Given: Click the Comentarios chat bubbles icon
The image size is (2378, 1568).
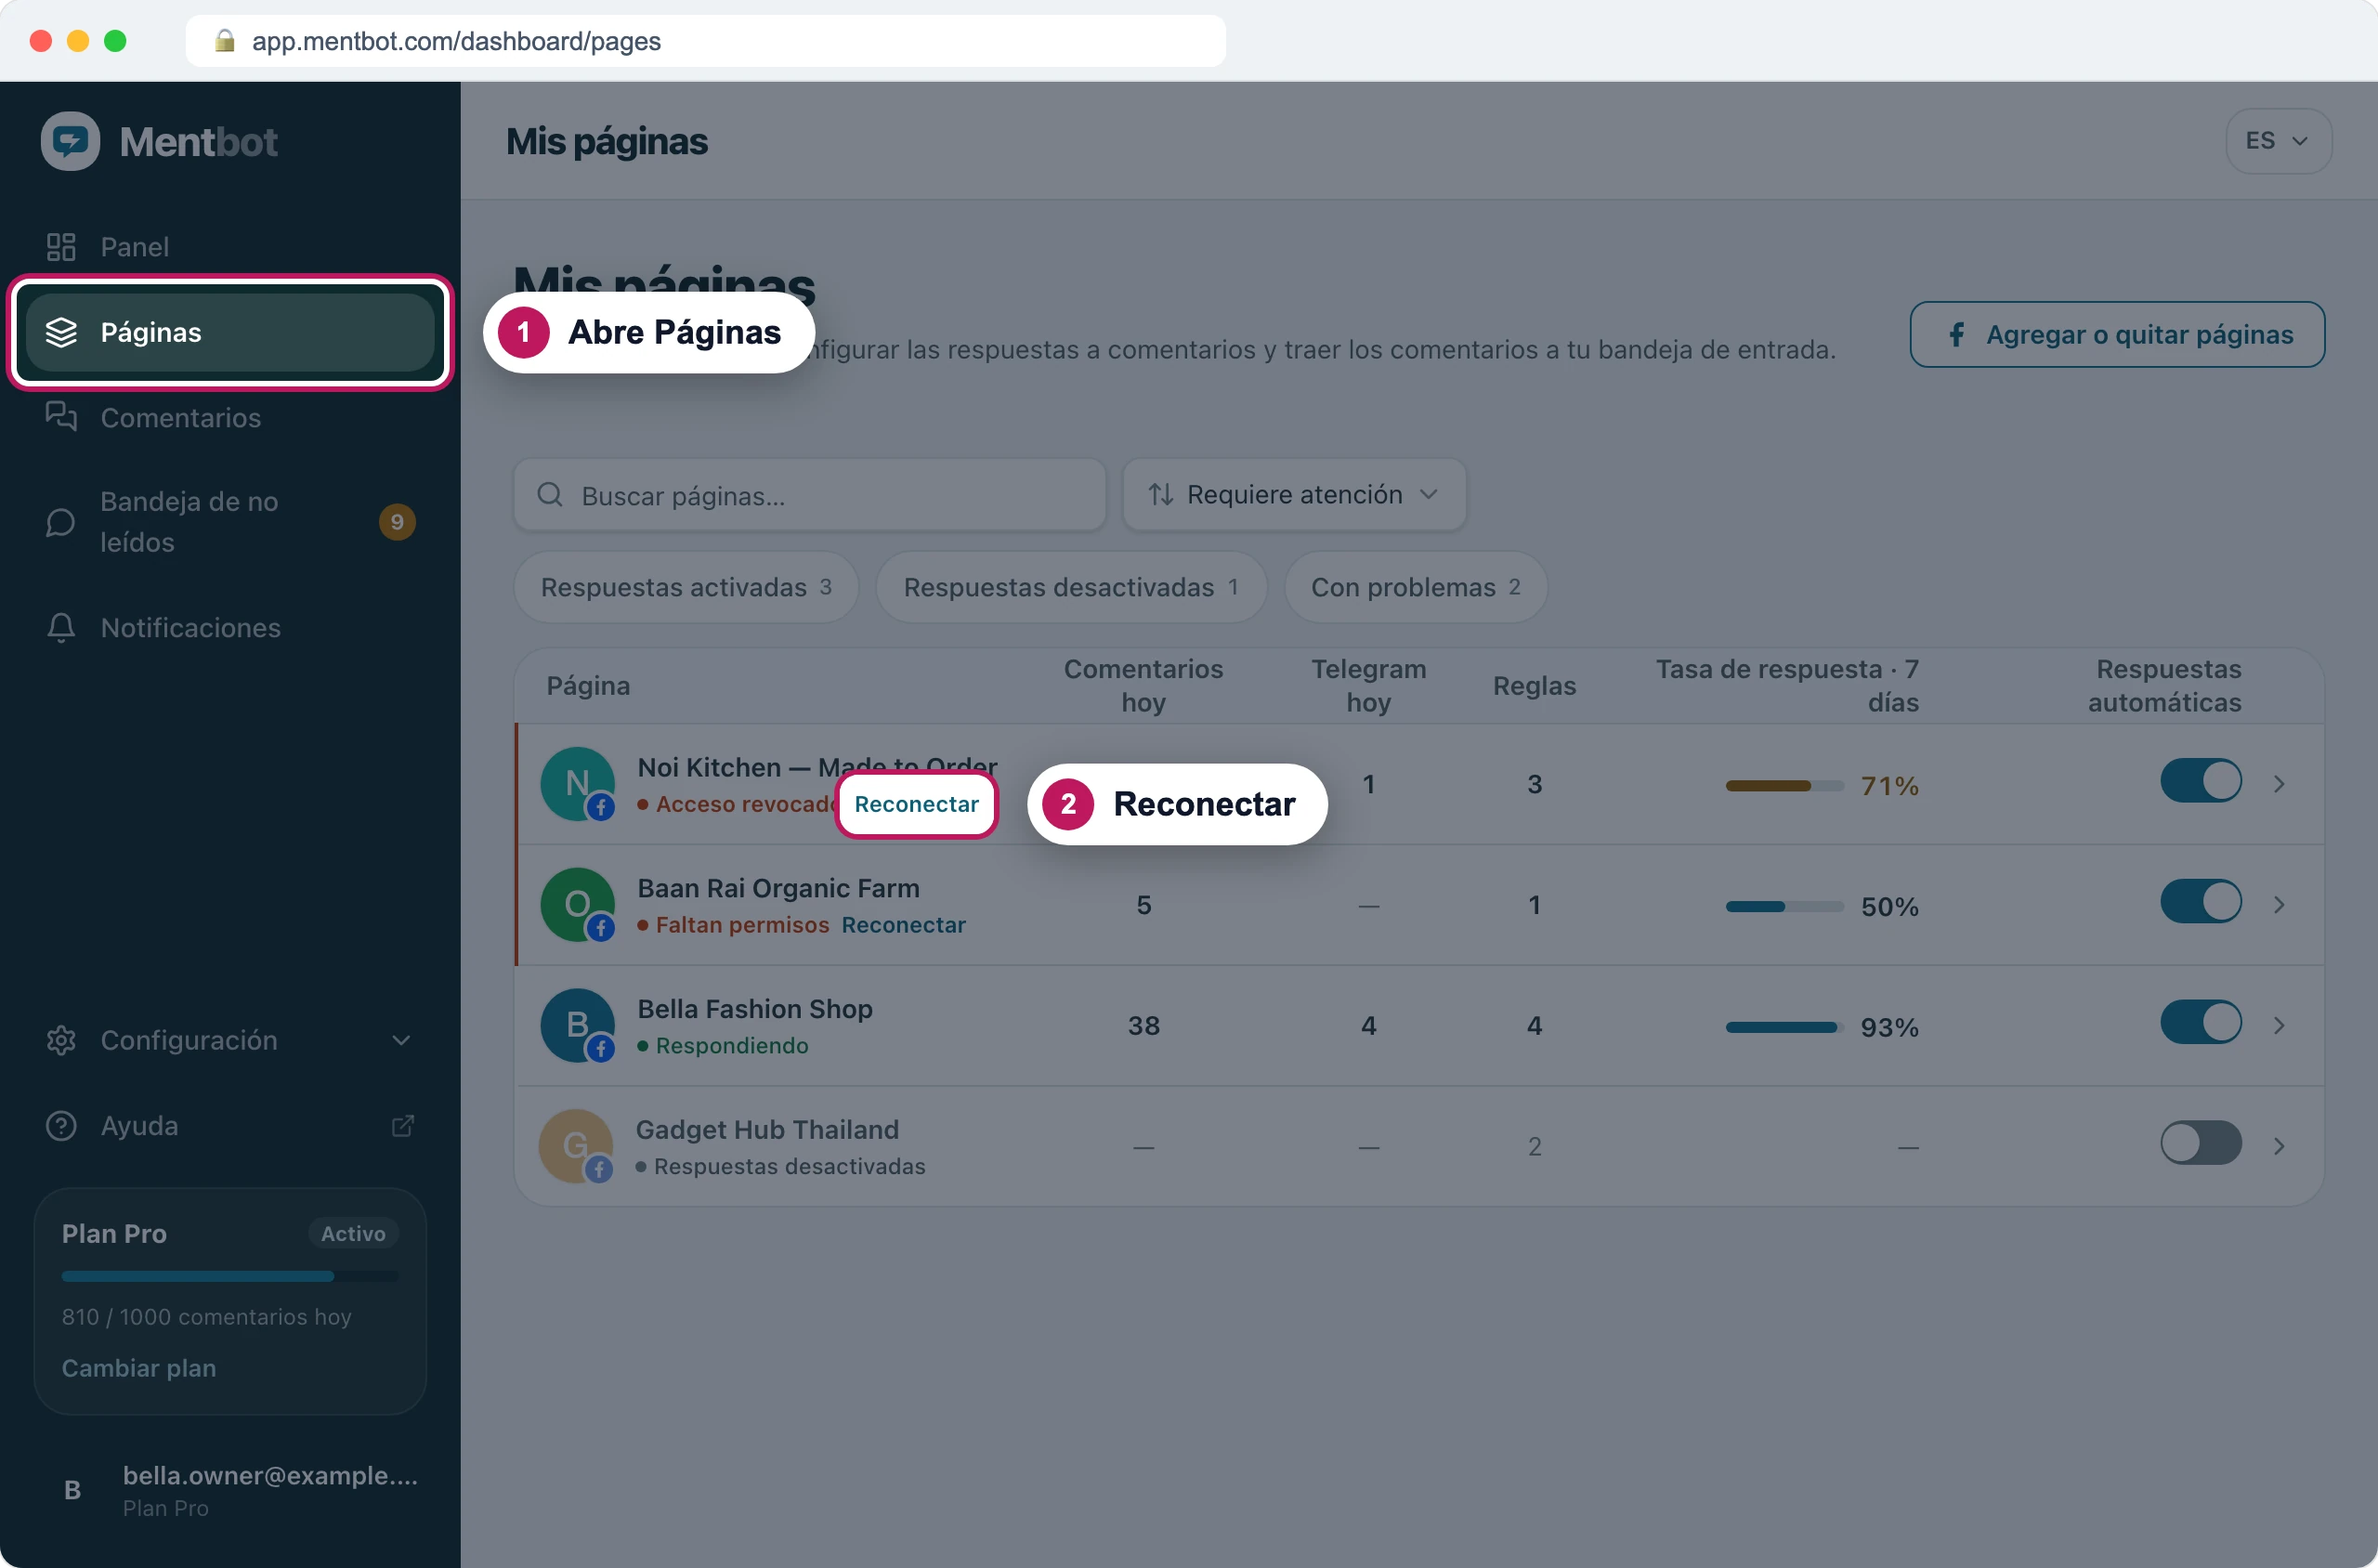Looking at the screenshot, I should point(61,416).
